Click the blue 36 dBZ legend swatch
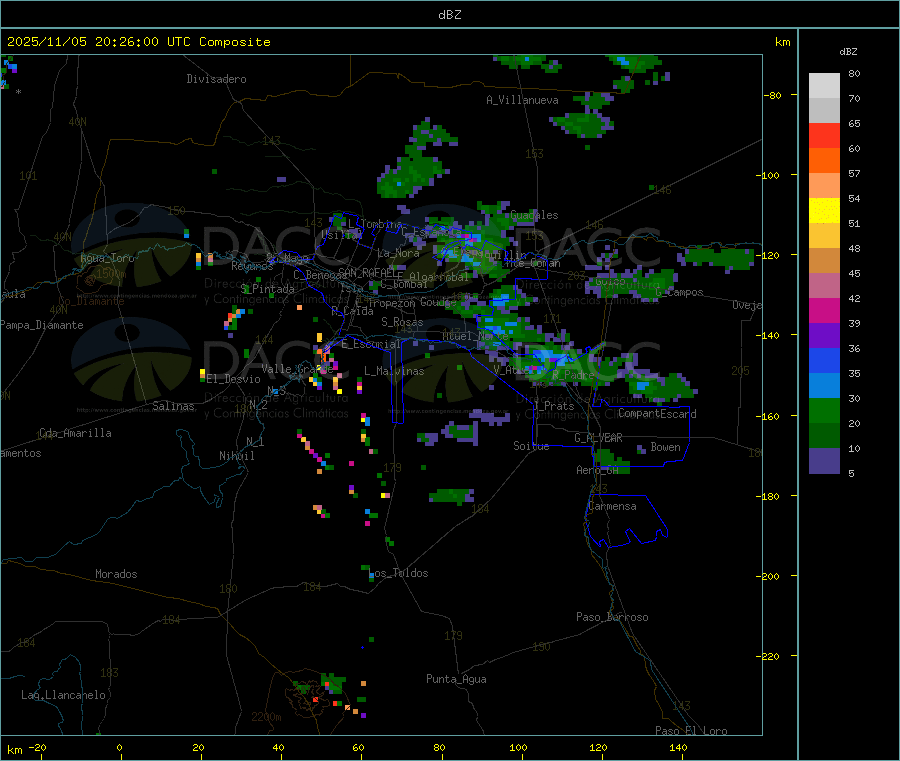Image resolution: width=900 pixels, height=761 pixels. point(824,360)
